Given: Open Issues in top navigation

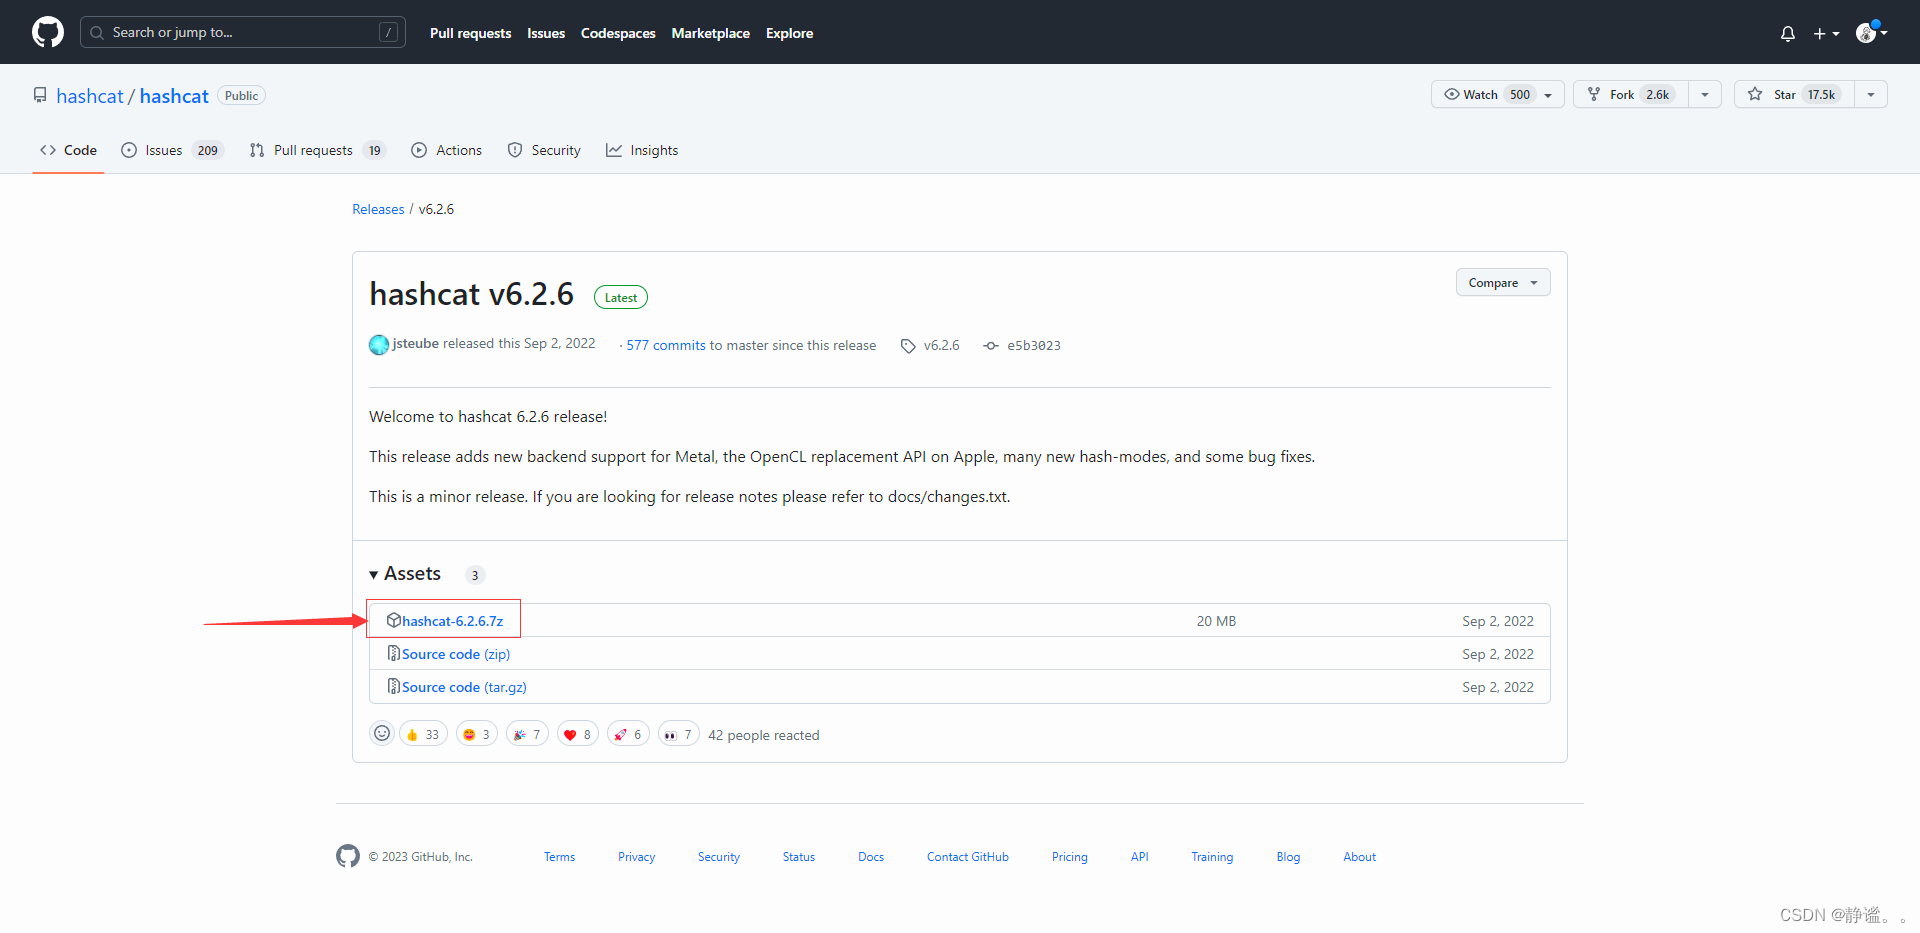Looking at the screenshot, I should point(546,33).
